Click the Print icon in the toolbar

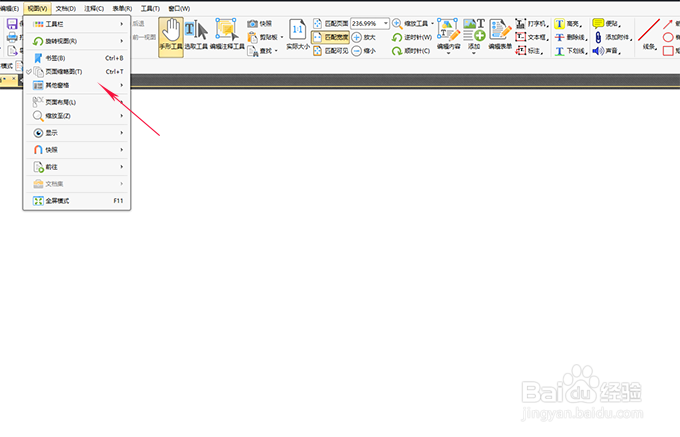(12, 37)
